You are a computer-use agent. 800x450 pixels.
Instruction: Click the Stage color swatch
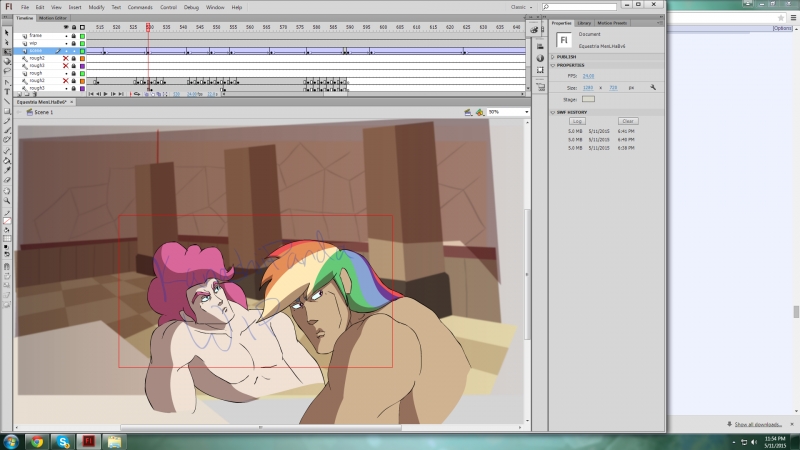(588, 99)
